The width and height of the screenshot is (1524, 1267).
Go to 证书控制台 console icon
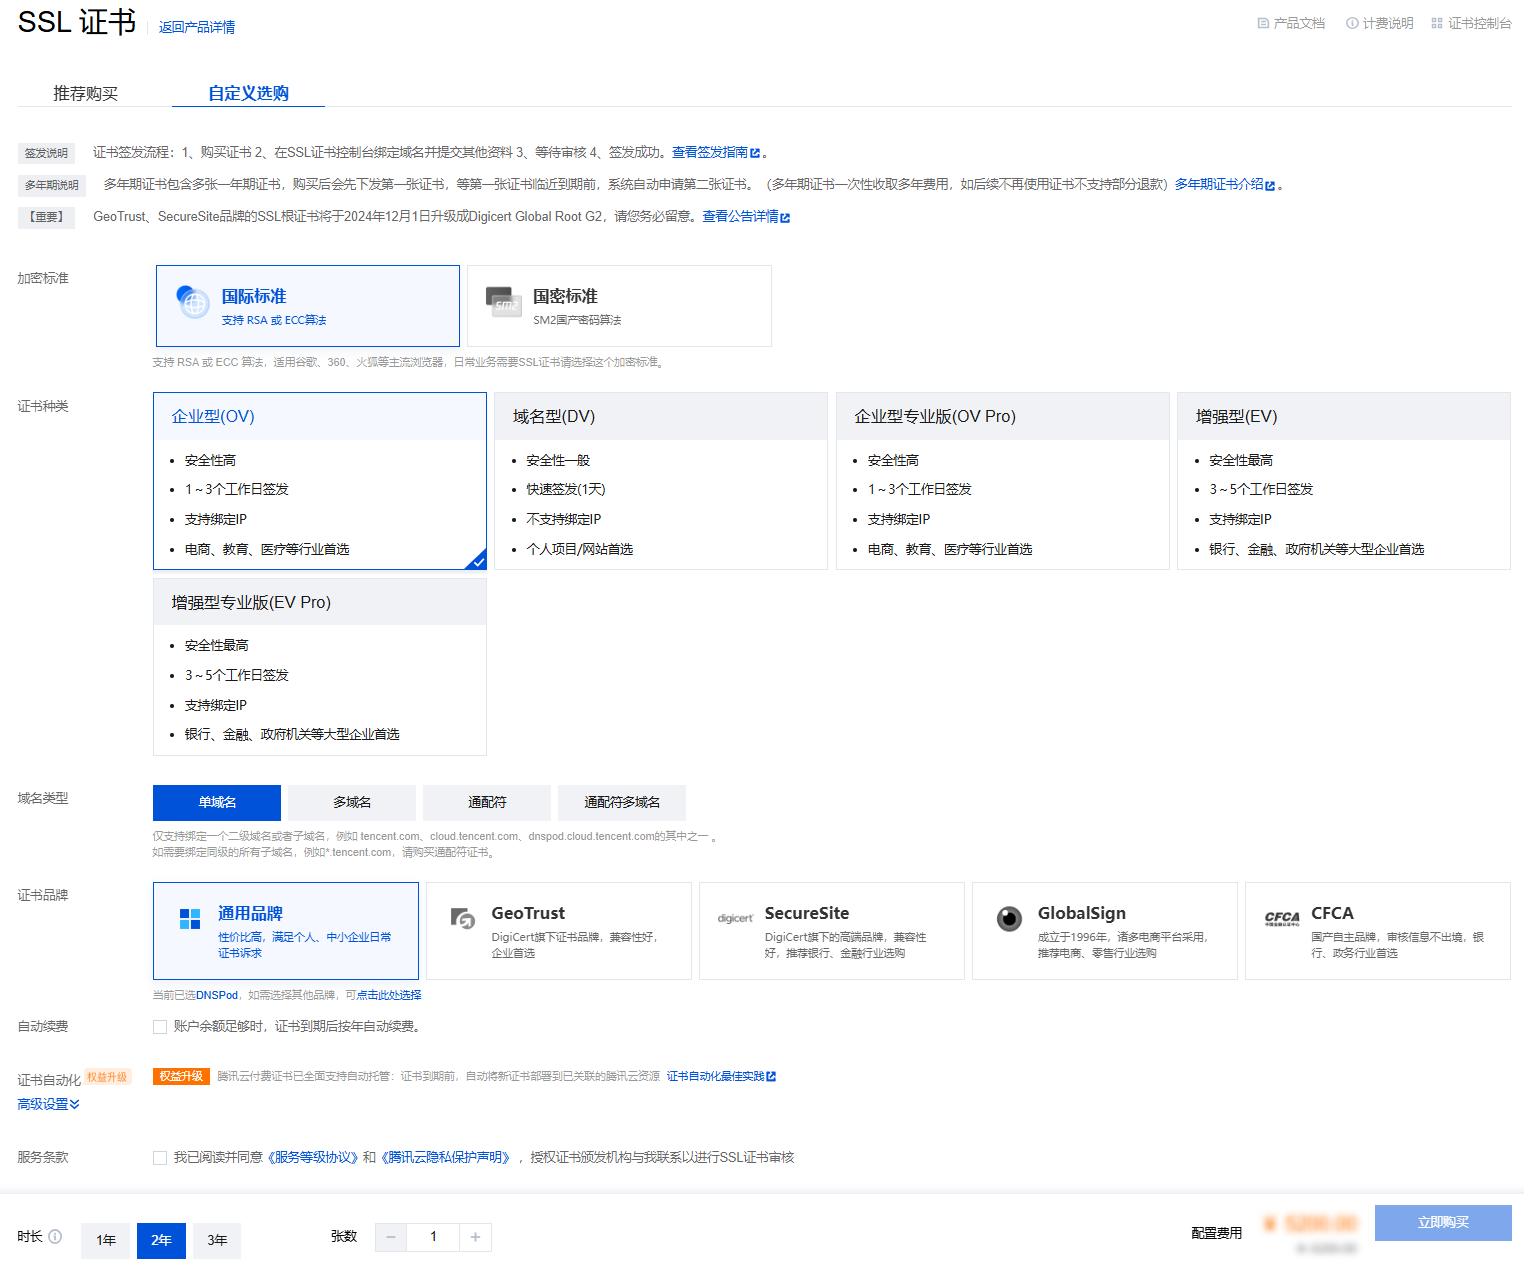click(1437, 23)
